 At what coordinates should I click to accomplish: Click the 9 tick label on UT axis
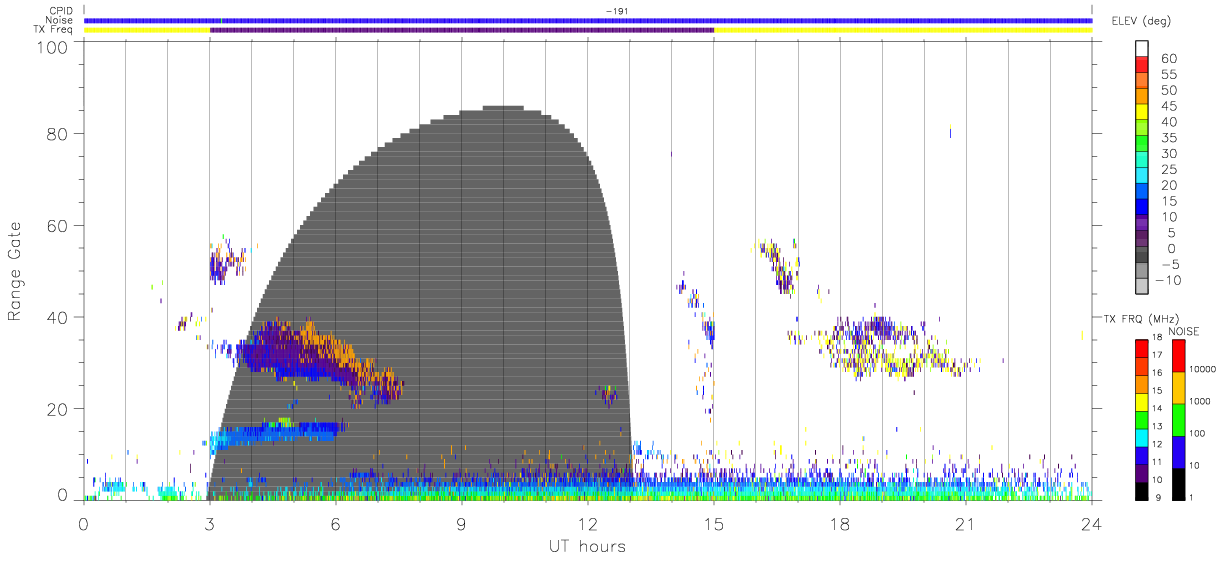462,523
